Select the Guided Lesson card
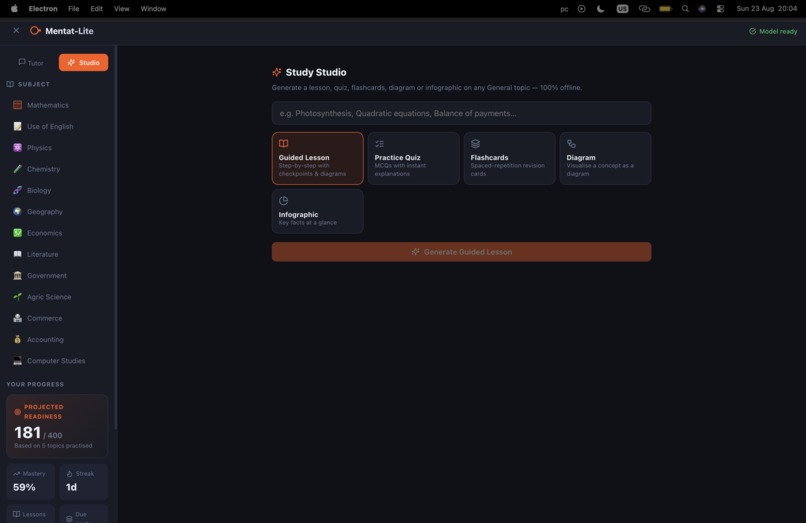Image resolution: width=806 pixels, height=523 pixels. point(318,158)
